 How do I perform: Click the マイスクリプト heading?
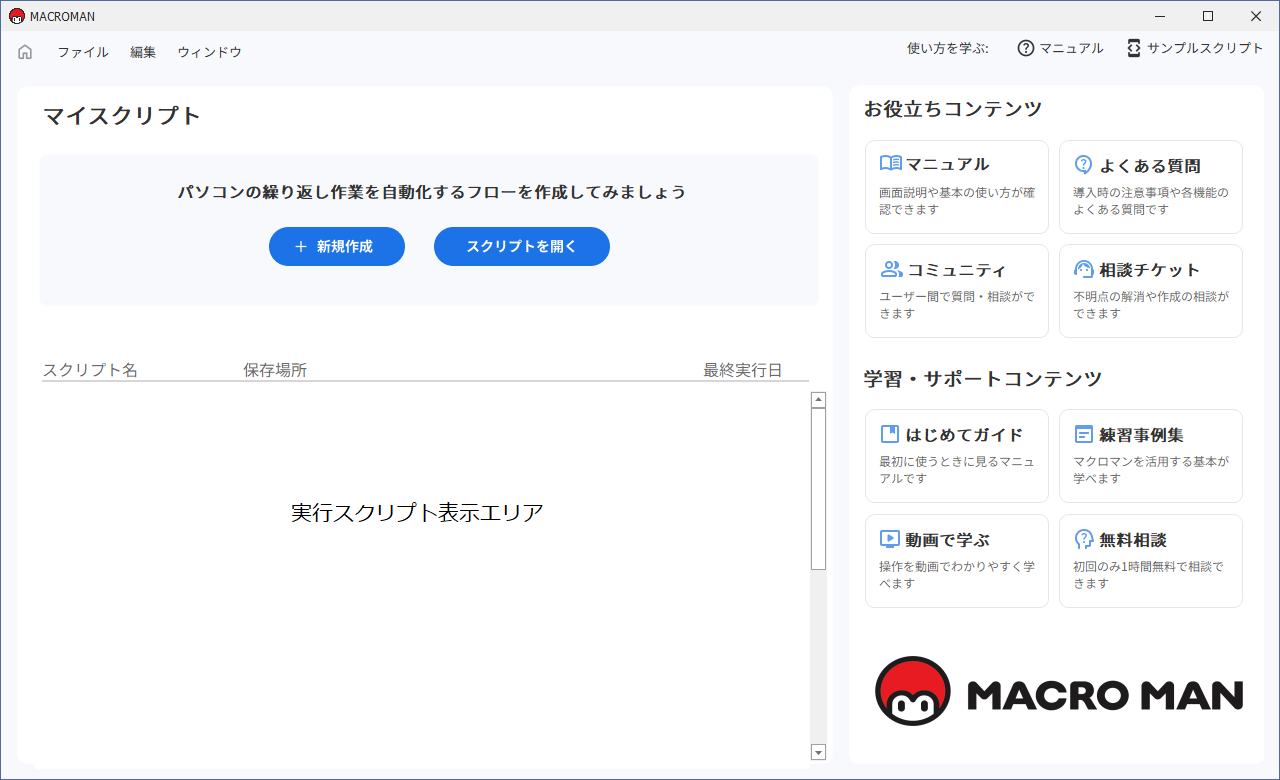[x=122, y=115]
